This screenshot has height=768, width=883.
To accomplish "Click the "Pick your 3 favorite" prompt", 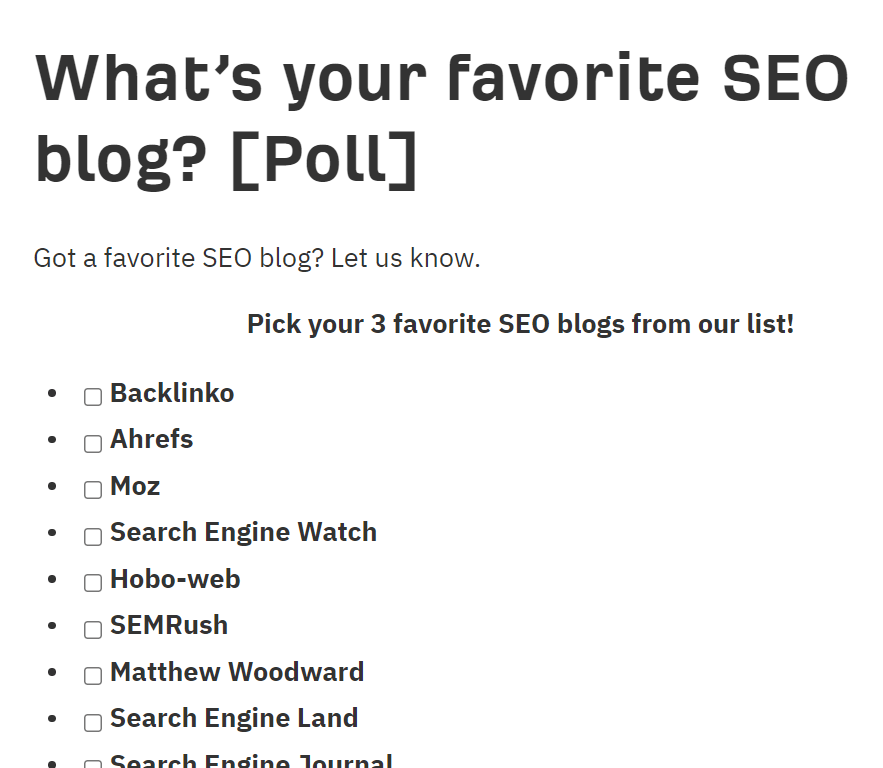I will (x=521, y=324).
